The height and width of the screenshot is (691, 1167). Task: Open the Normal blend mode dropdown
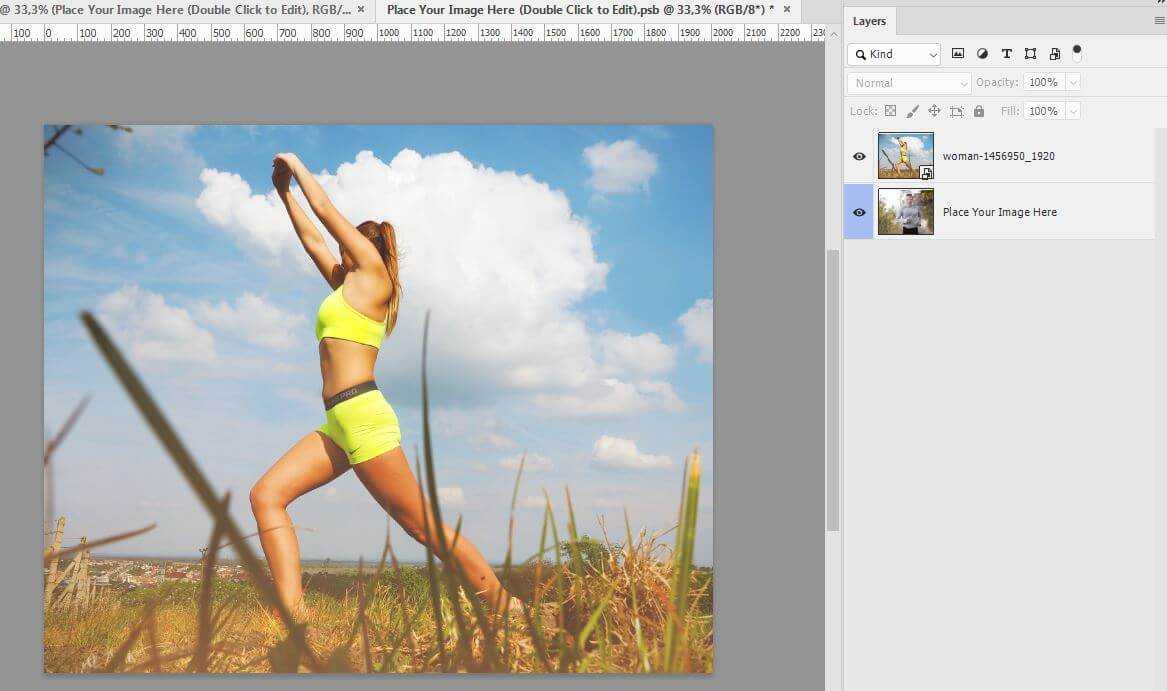[x=909, y=83]
